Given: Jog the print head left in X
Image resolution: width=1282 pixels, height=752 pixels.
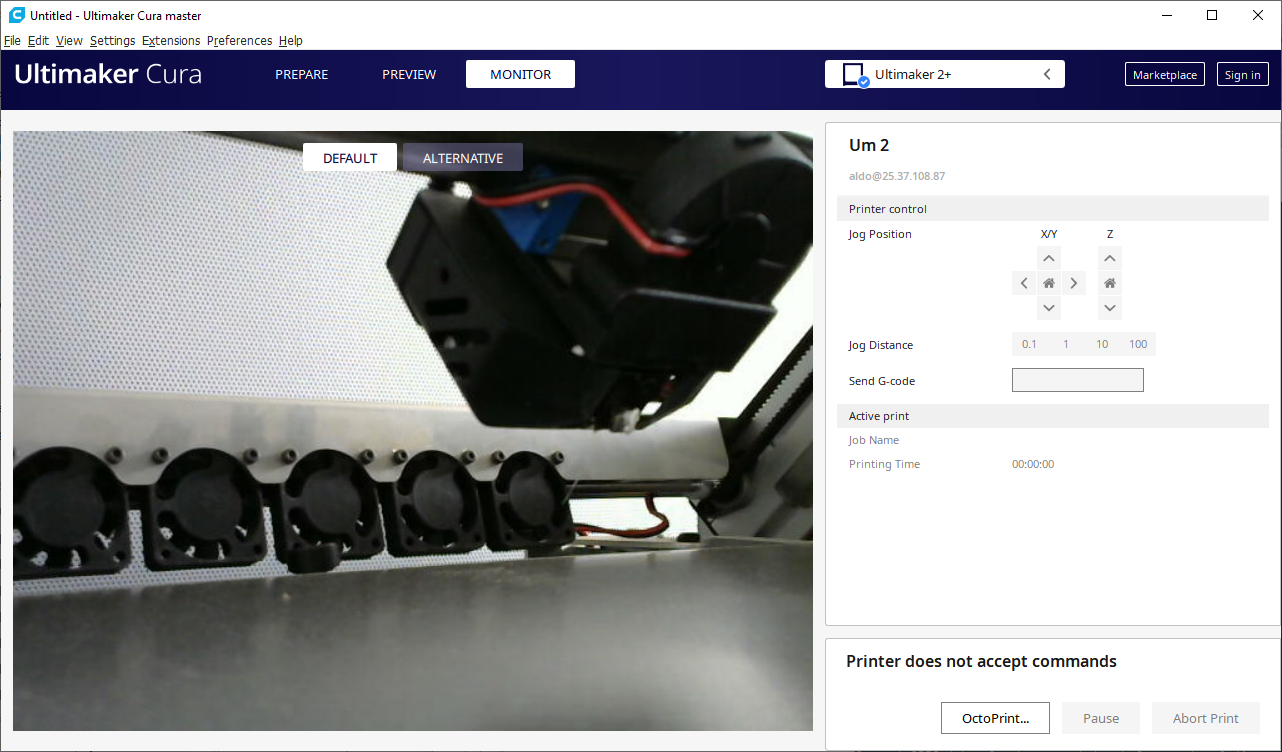Looking at the screenshot, I should coord(1023,282).
